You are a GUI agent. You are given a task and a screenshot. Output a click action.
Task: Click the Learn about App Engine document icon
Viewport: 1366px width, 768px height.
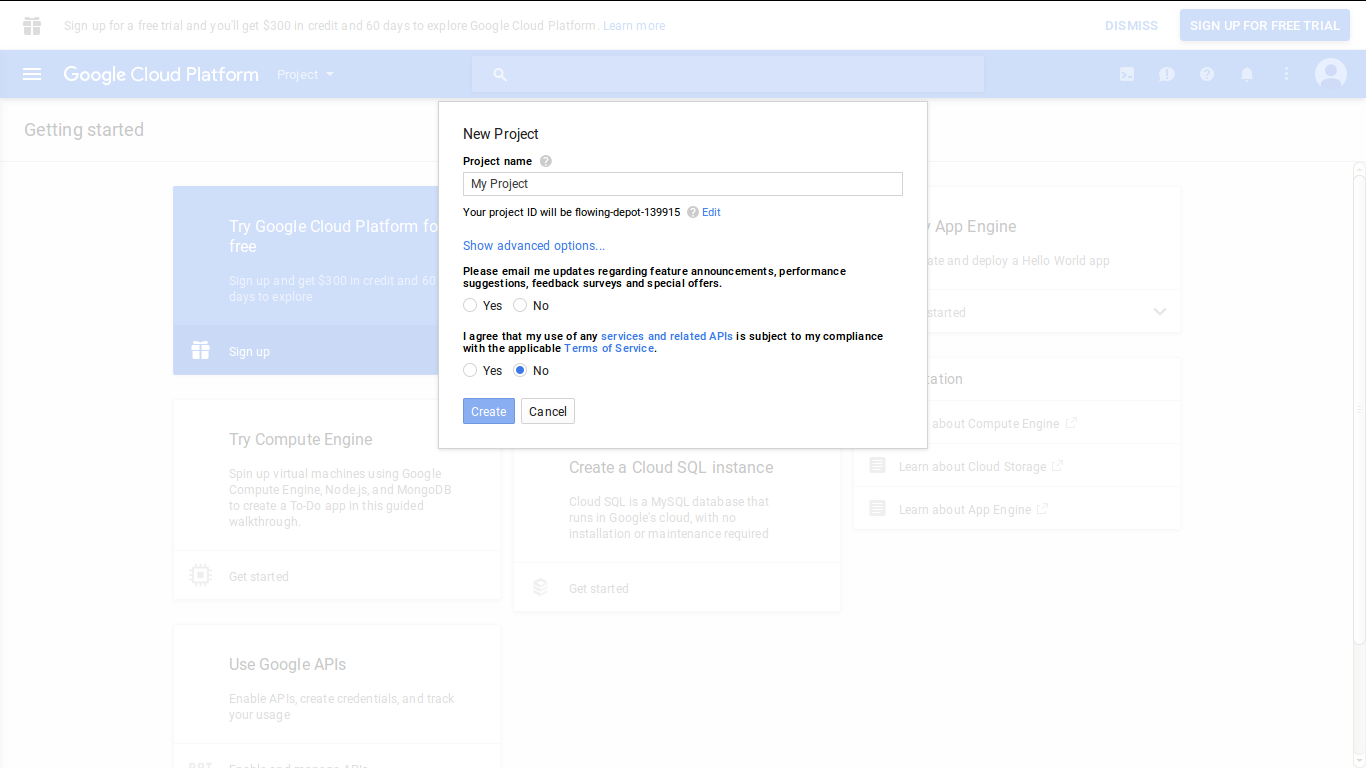coord(878,509)
